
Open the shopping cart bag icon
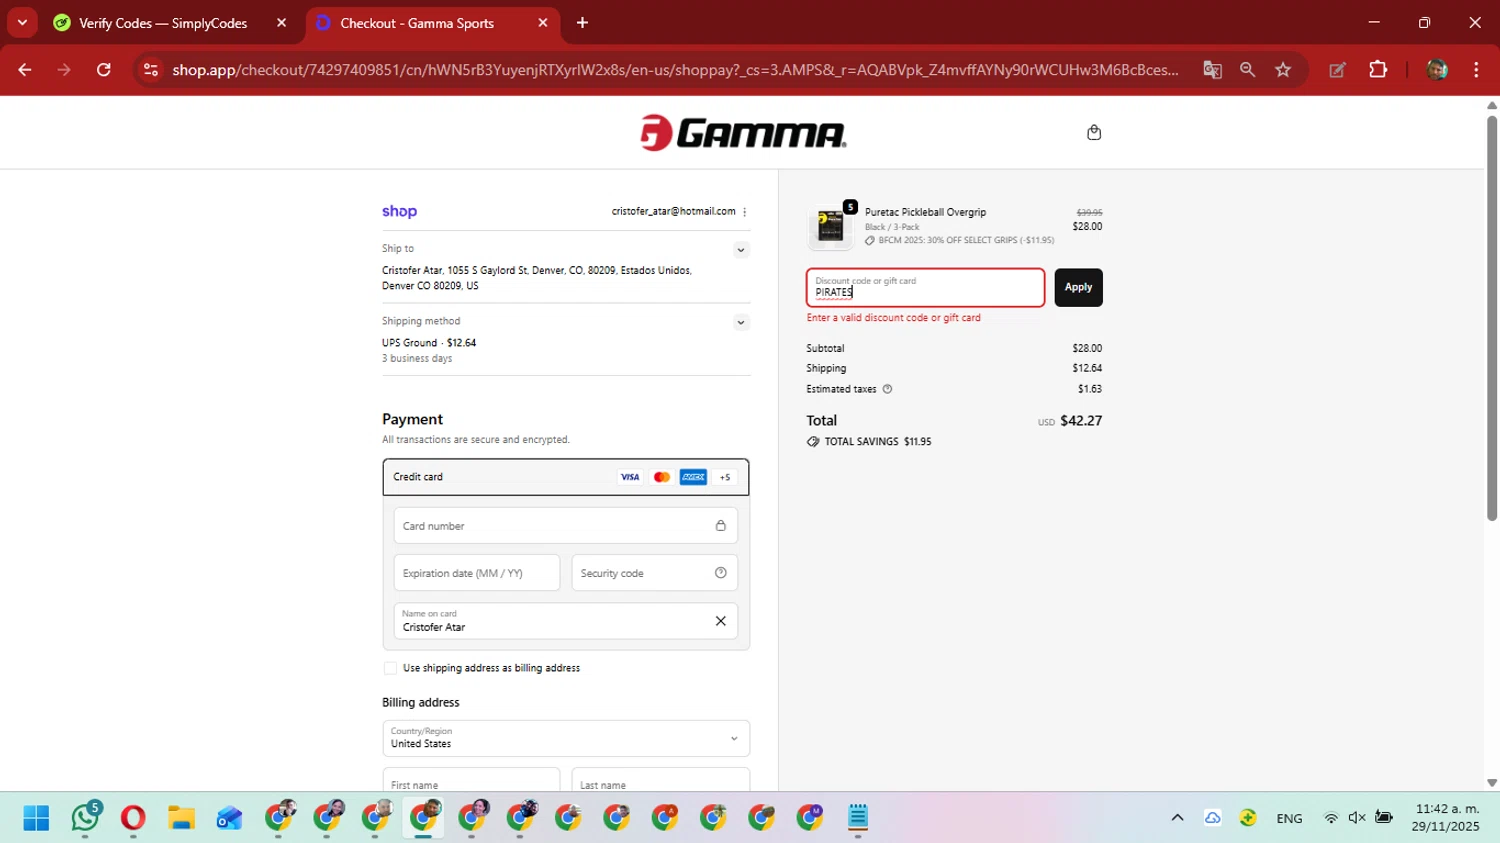coord(1094,132)
